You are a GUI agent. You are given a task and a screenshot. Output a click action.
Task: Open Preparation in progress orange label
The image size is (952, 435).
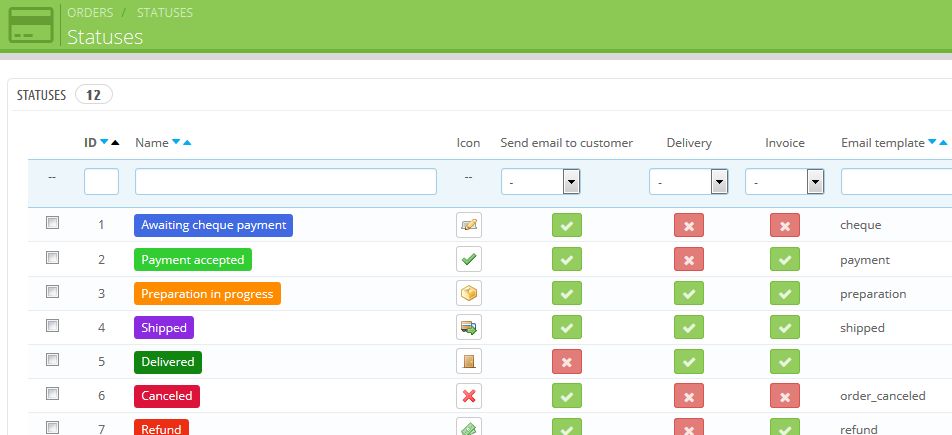tap(208, 293)
